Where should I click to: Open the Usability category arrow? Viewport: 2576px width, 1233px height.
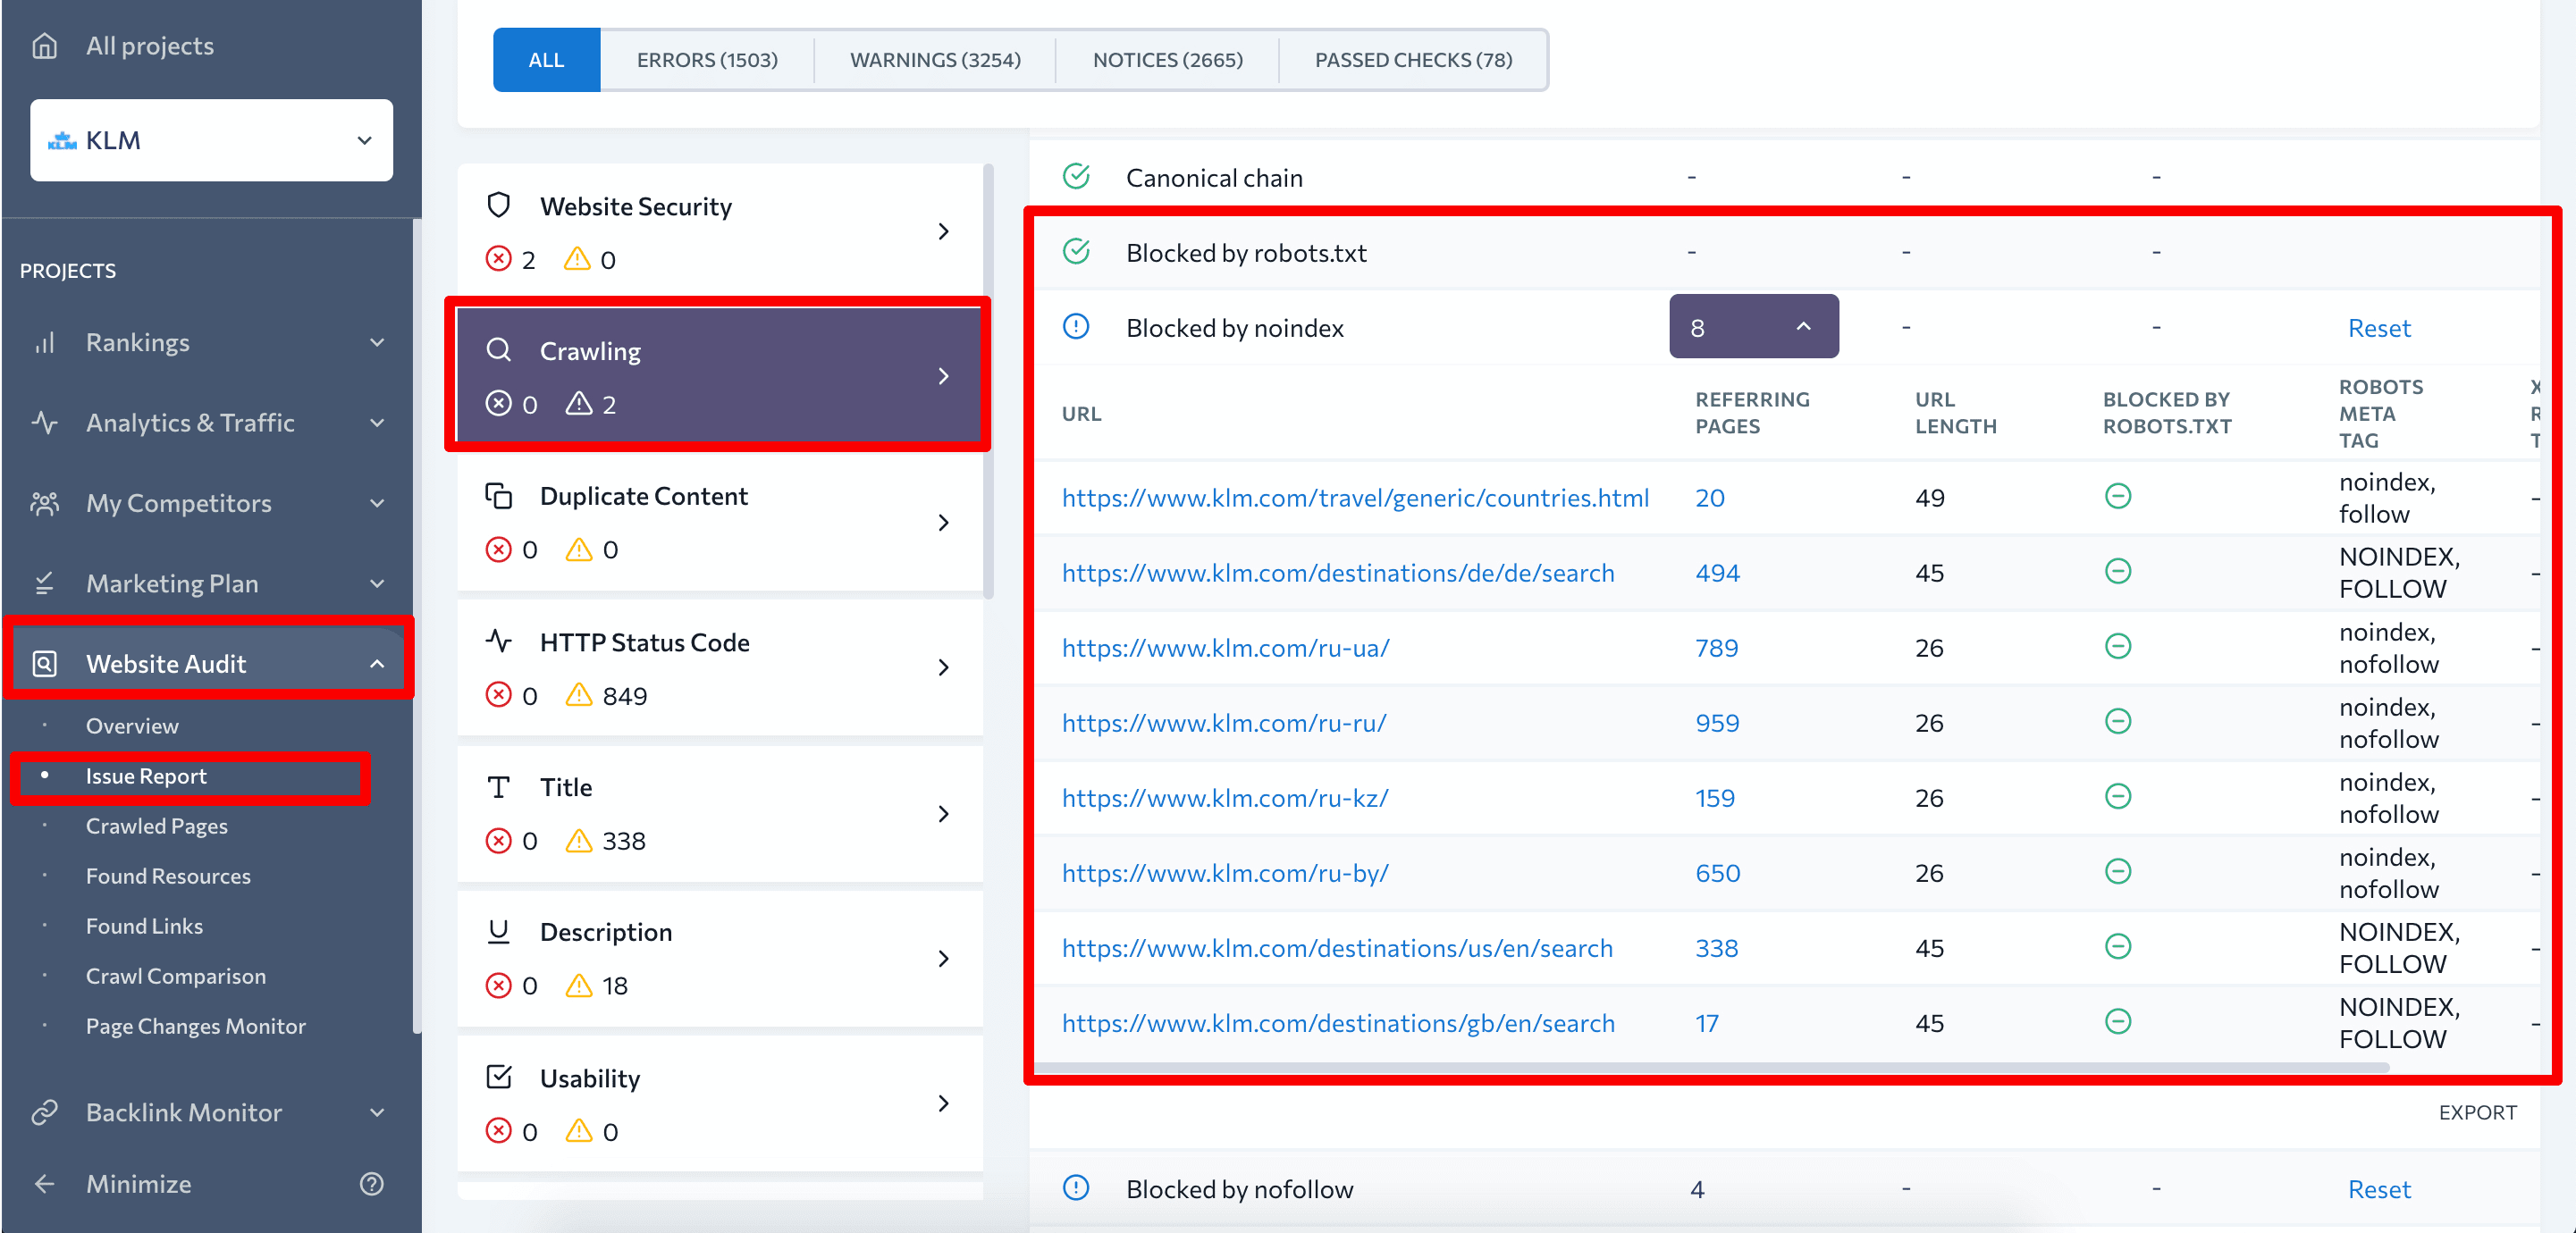[x=943, y=1104]
